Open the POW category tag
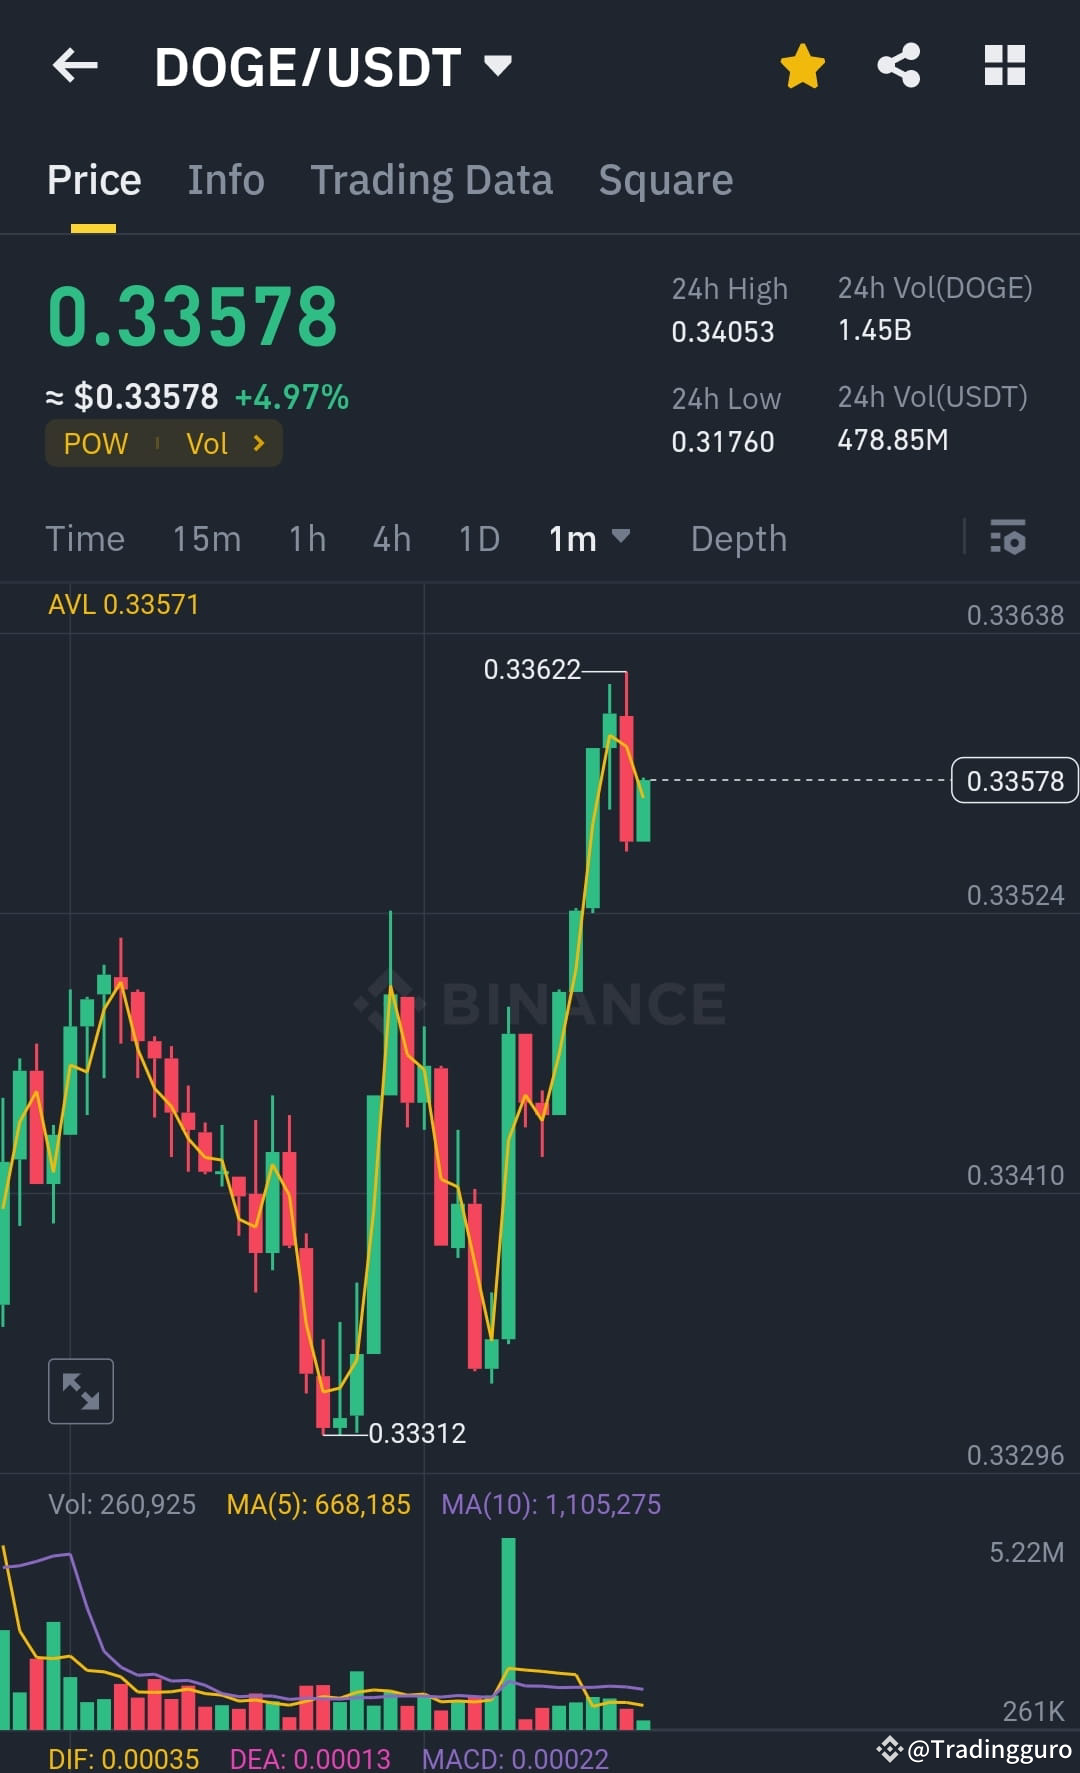 tap(95, 443)
